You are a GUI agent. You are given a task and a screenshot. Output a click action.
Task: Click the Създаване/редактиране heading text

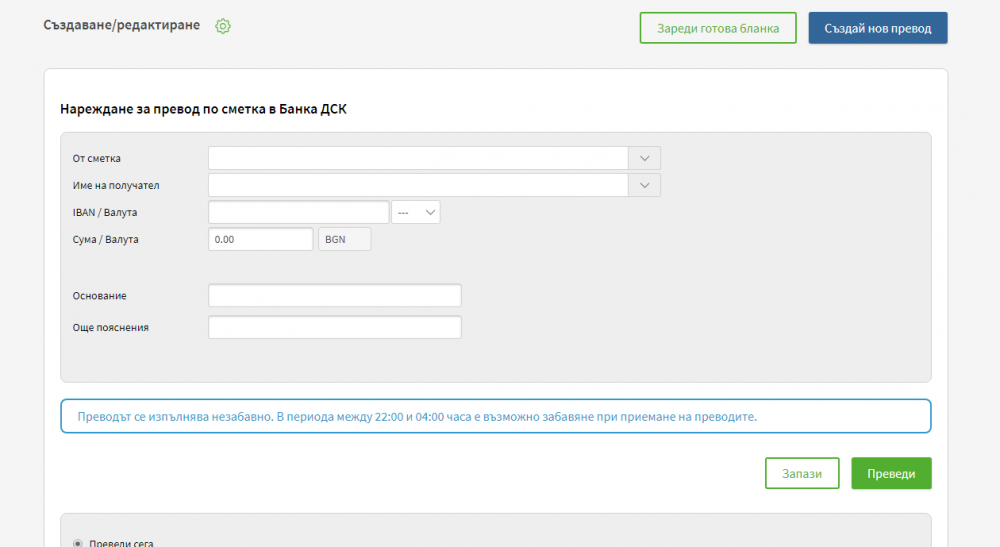(x=122, y=26)
